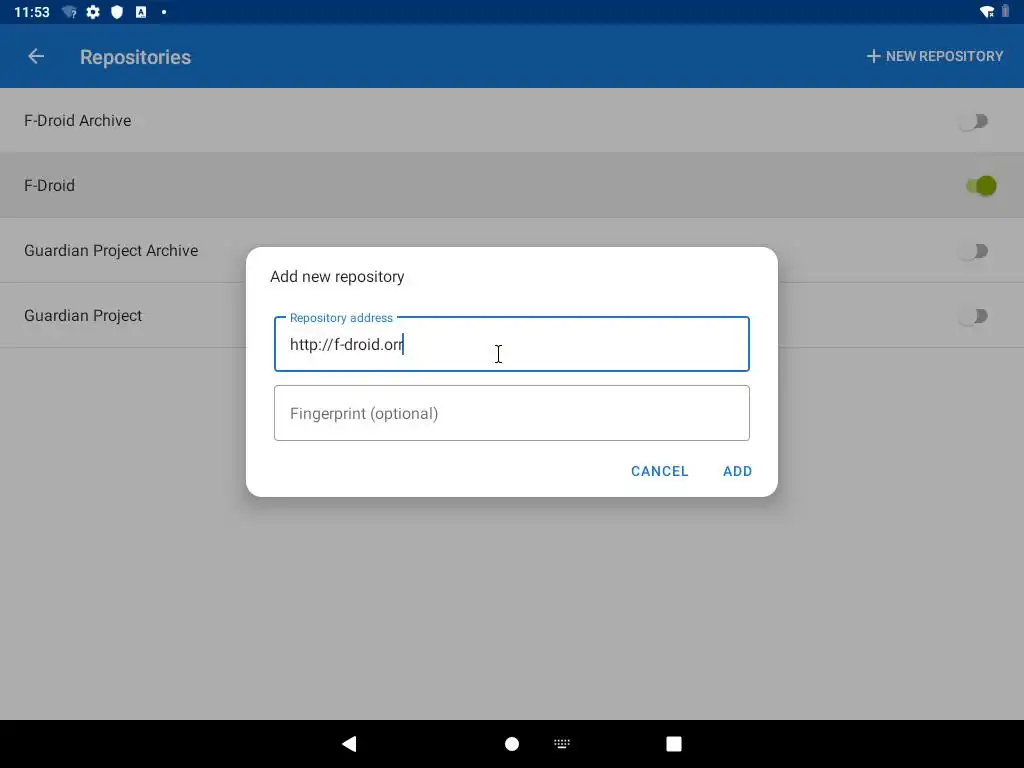The width and height of the screenshot is (1024, 768).
Task: Tap the Wi-Fi signal status icon
Action: point(987,12)
